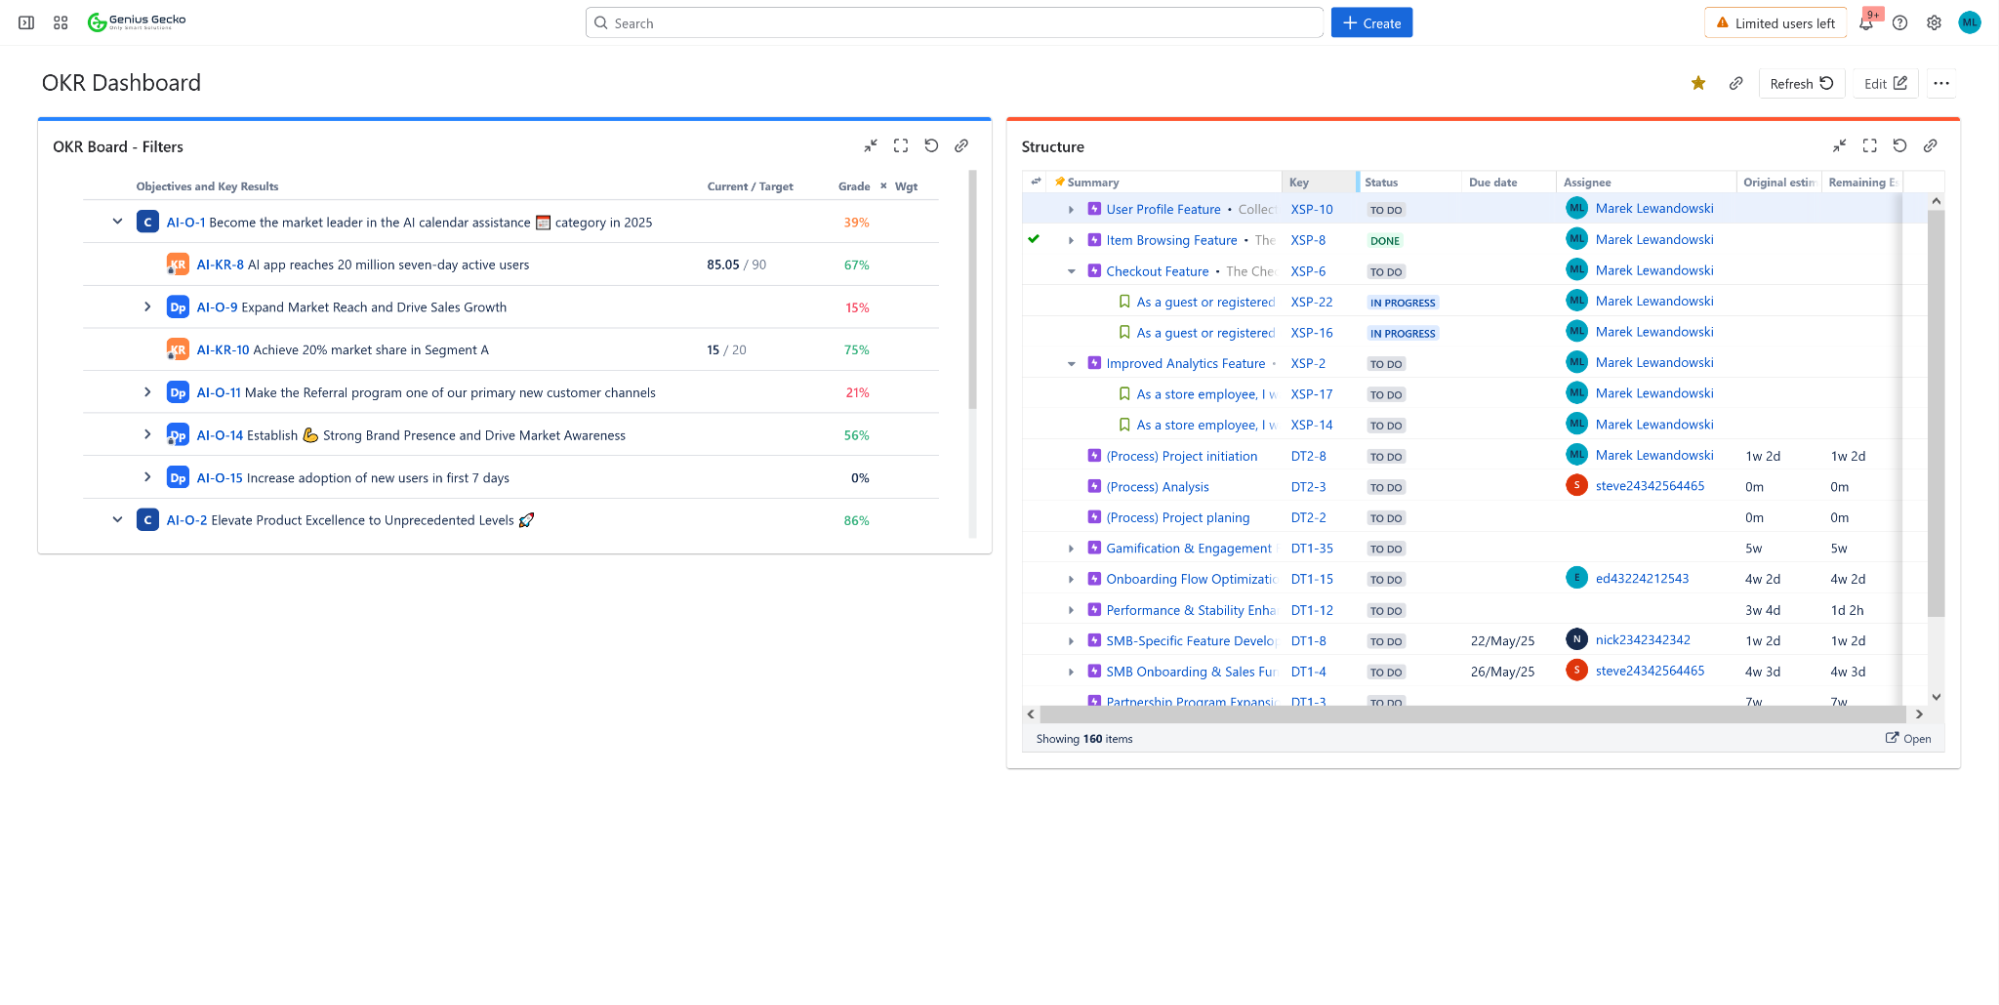Image resolution: width=1999 pixels, height=1005 pixels.
Task: Open the notifications bell
Action: tap(1866, 23)
